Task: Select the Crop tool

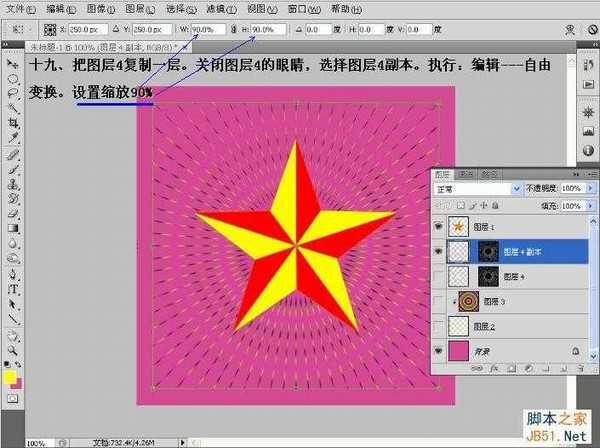Action: [x=14, y=123]
